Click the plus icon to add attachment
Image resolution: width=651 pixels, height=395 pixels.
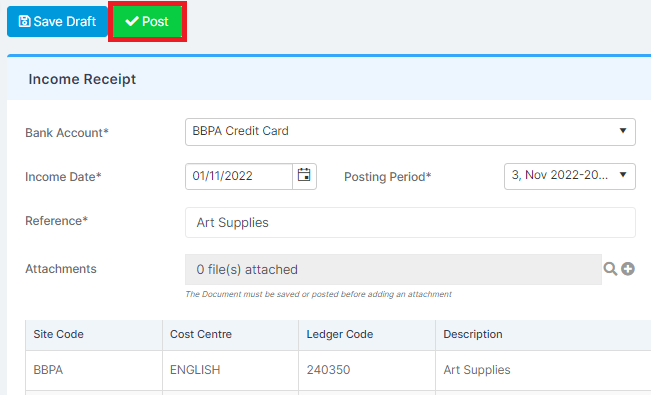[628, 269]
